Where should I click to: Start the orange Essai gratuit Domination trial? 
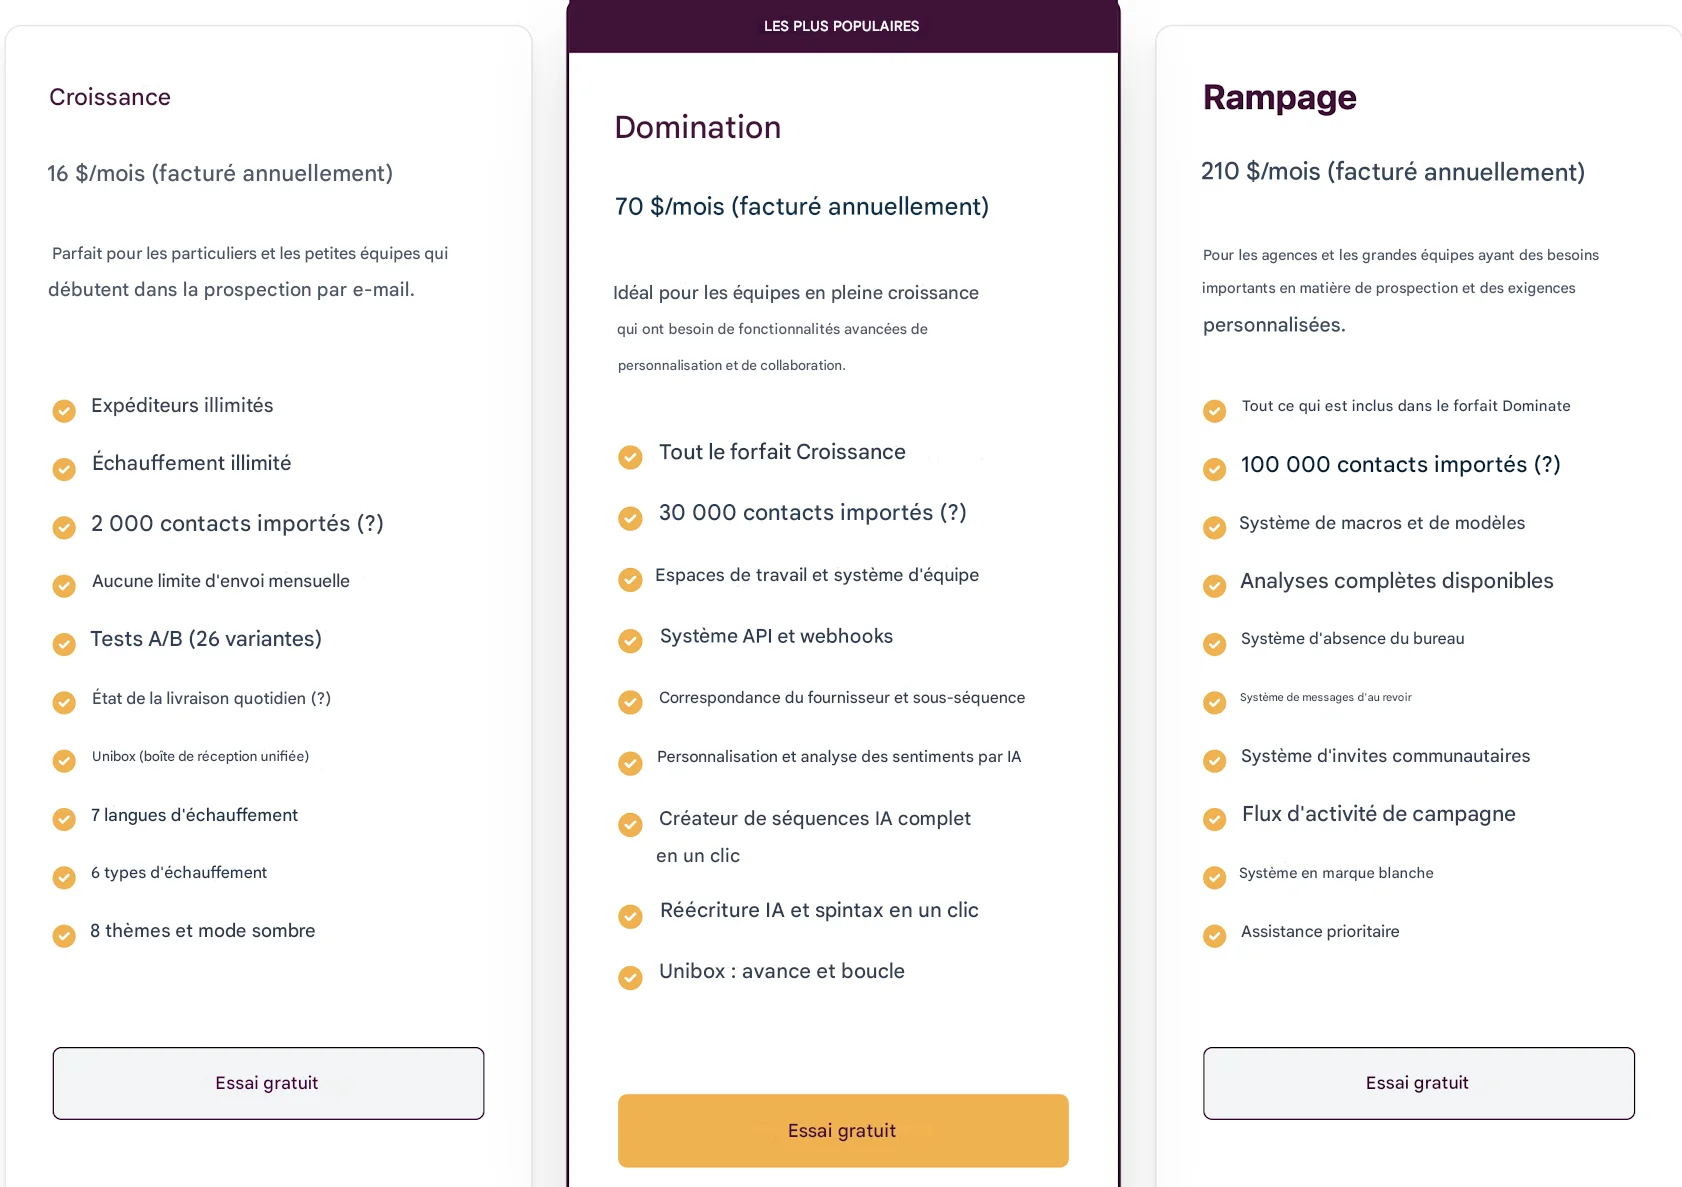[843, 1130]
